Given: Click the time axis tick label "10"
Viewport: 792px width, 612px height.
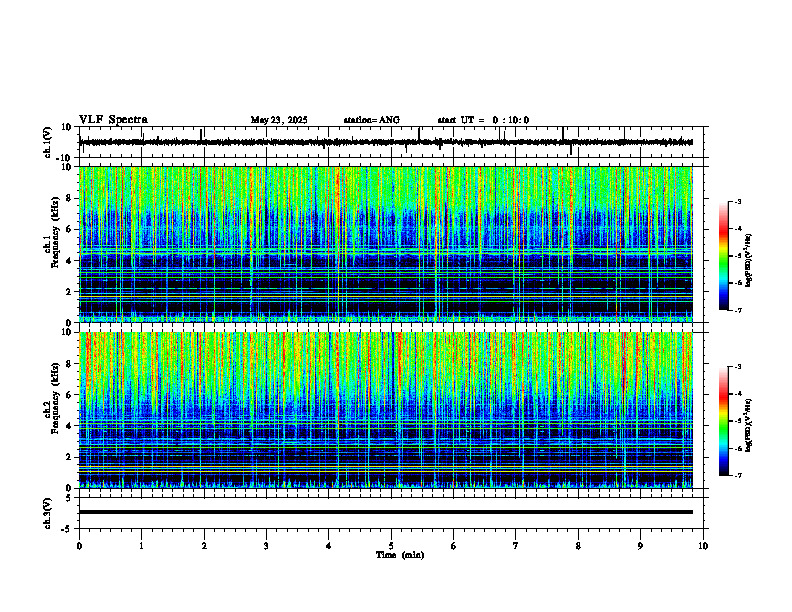Looking at the screenshot, I should (703, 546).
